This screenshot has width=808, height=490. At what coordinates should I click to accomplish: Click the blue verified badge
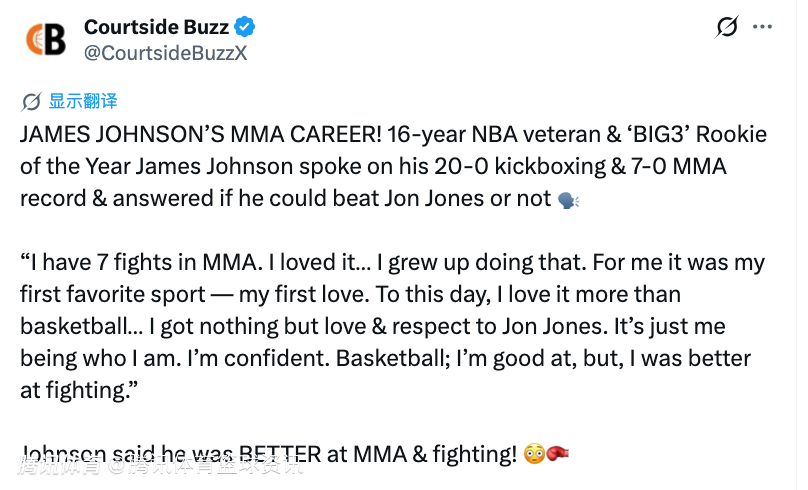click(x=244, y=27)
